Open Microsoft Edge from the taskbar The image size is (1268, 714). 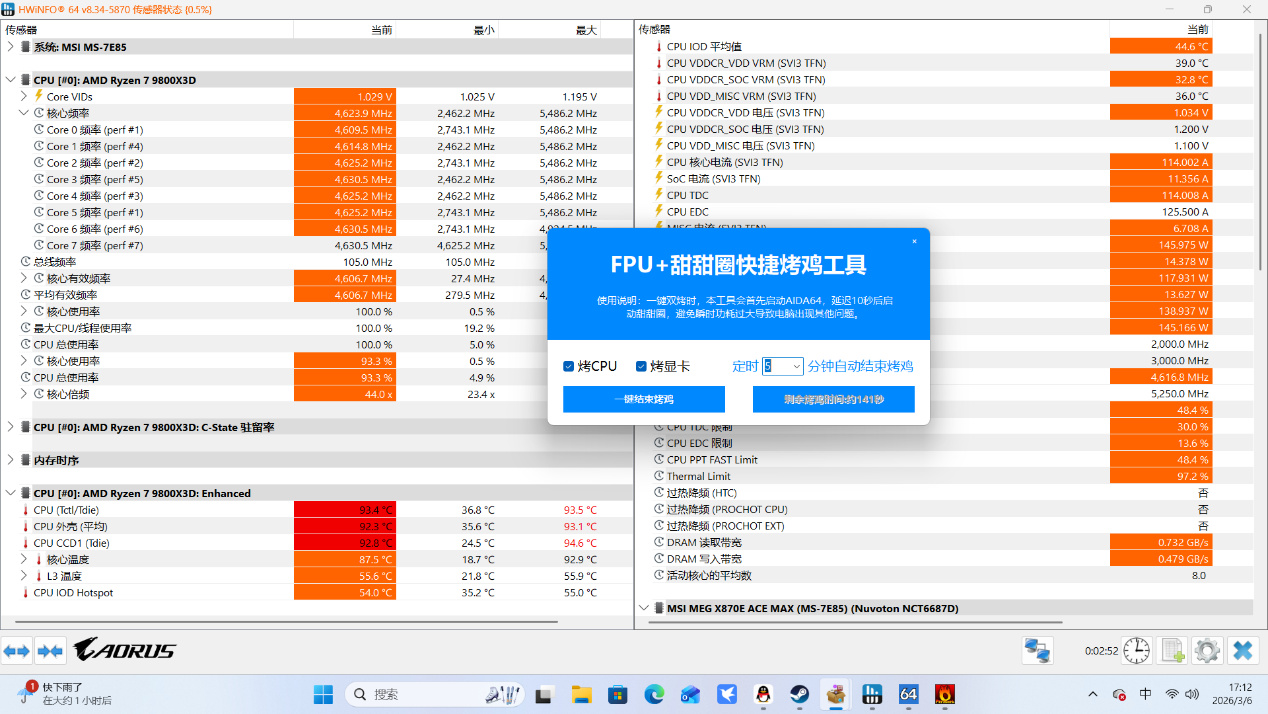pos(654,693)
